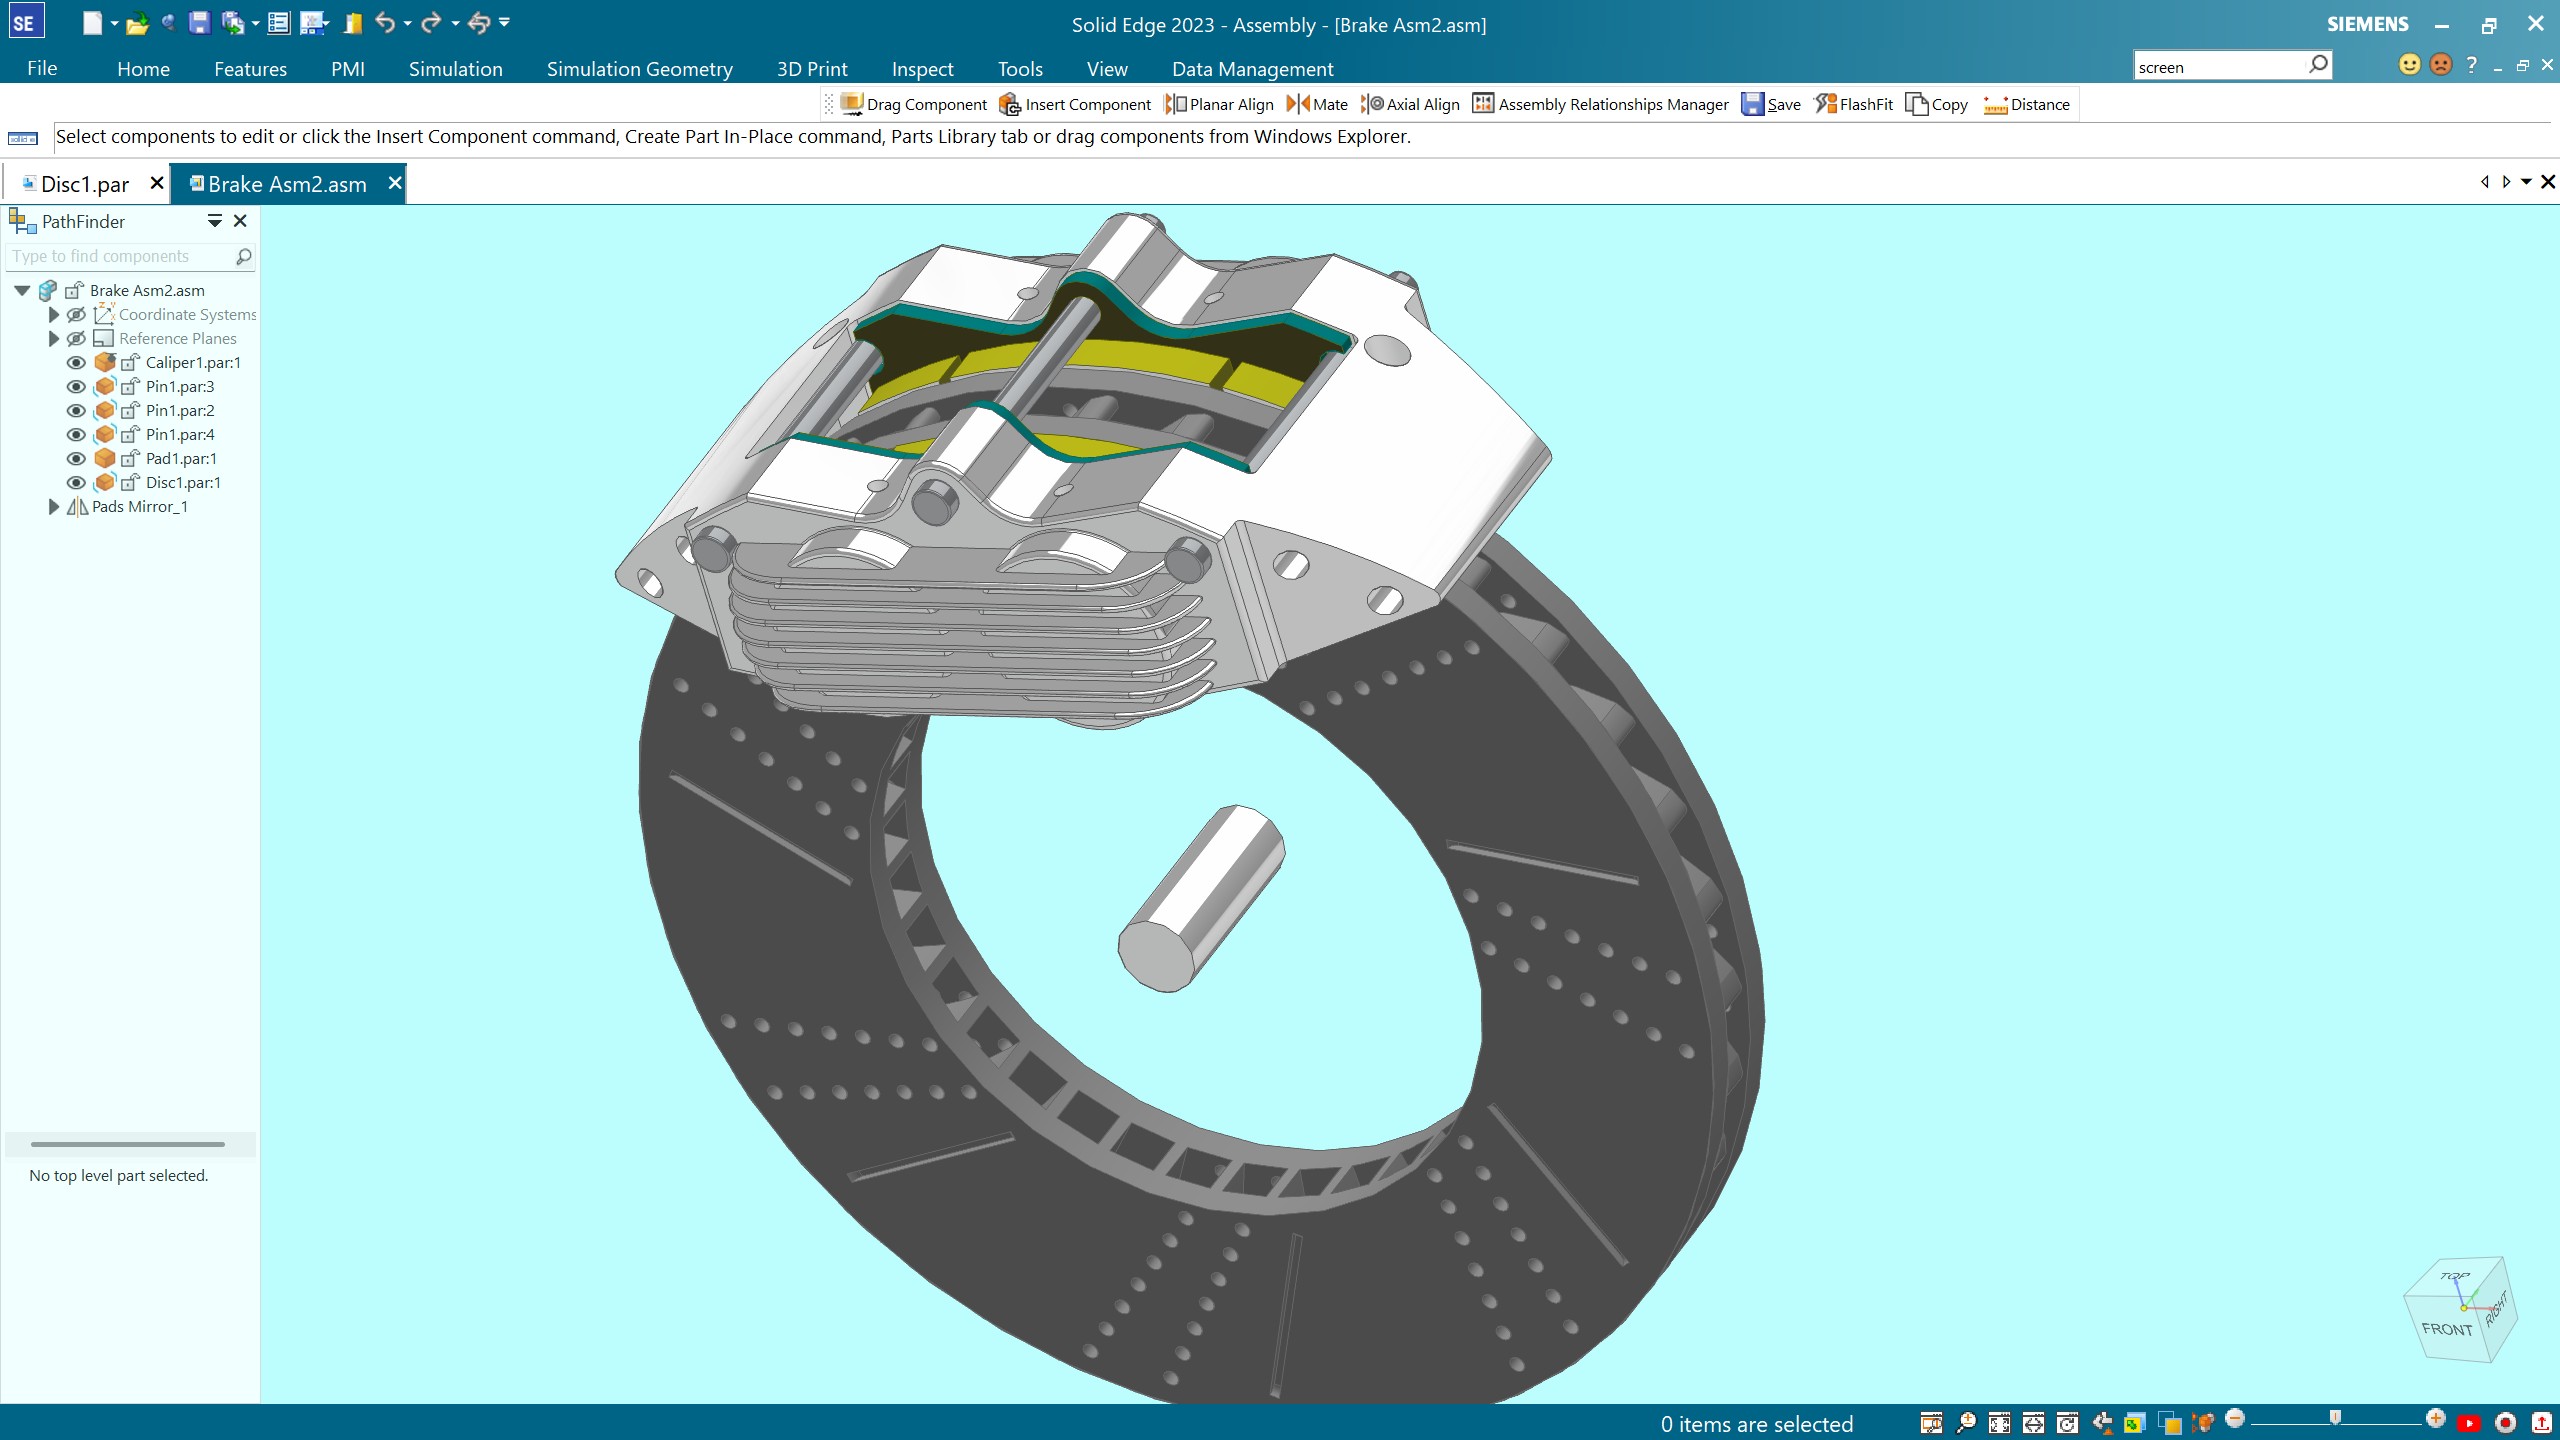The image size is (2560, 1440).
Task: Open the properties list icon in the quick access bar
Action: pyautogui.click(x=279, y=23)
